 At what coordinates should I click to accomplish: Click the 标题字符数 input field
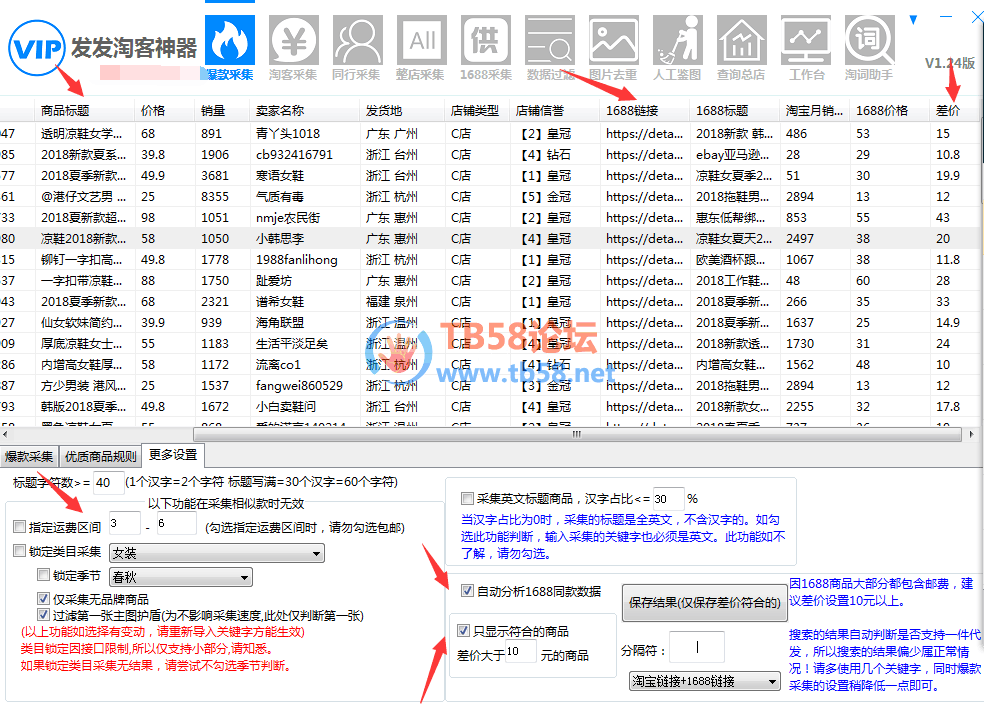[x=108, y=483]
